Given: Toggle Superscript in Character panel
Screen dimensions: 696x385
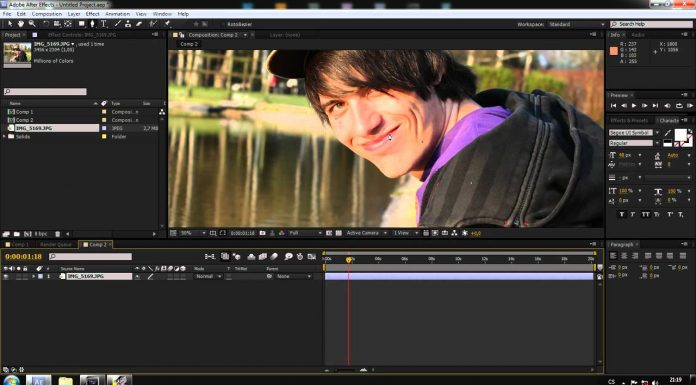Looking at the screenshot, I should [x=669, y=214].
